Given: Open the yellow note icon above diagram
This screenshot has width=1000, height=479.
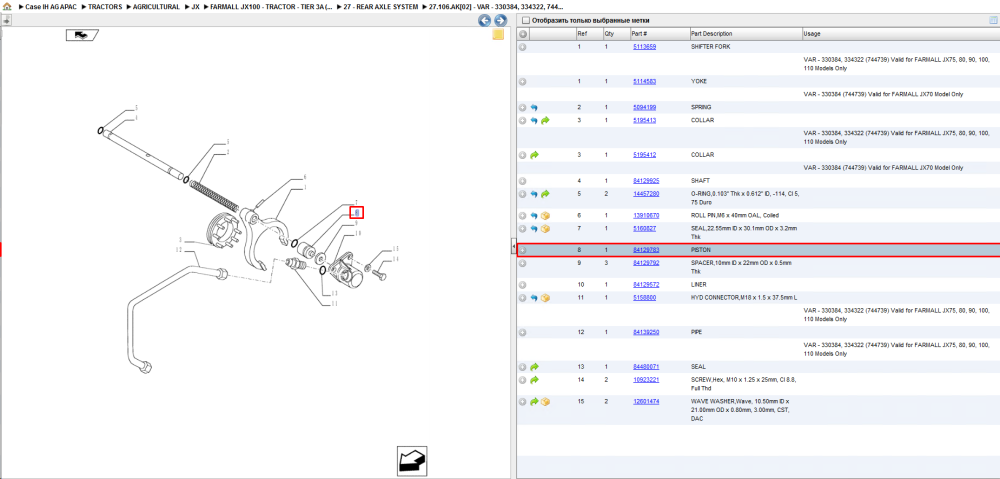Looking at the screenshot, I should [x=498, y=34].
